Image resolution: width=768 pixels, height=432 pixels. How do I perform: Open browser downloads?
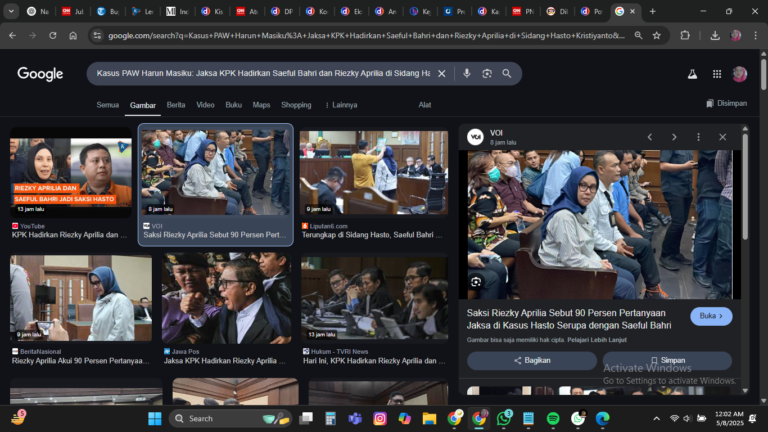point(715,35)
